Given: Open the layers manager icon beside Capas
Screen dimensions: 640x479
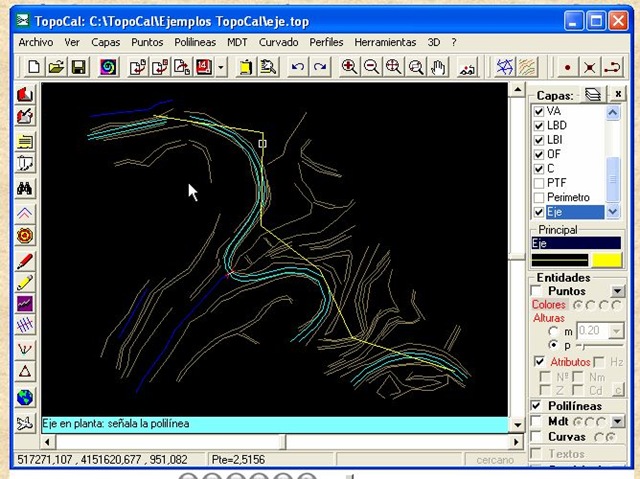Looking at the screenshot, I should 593,94.
